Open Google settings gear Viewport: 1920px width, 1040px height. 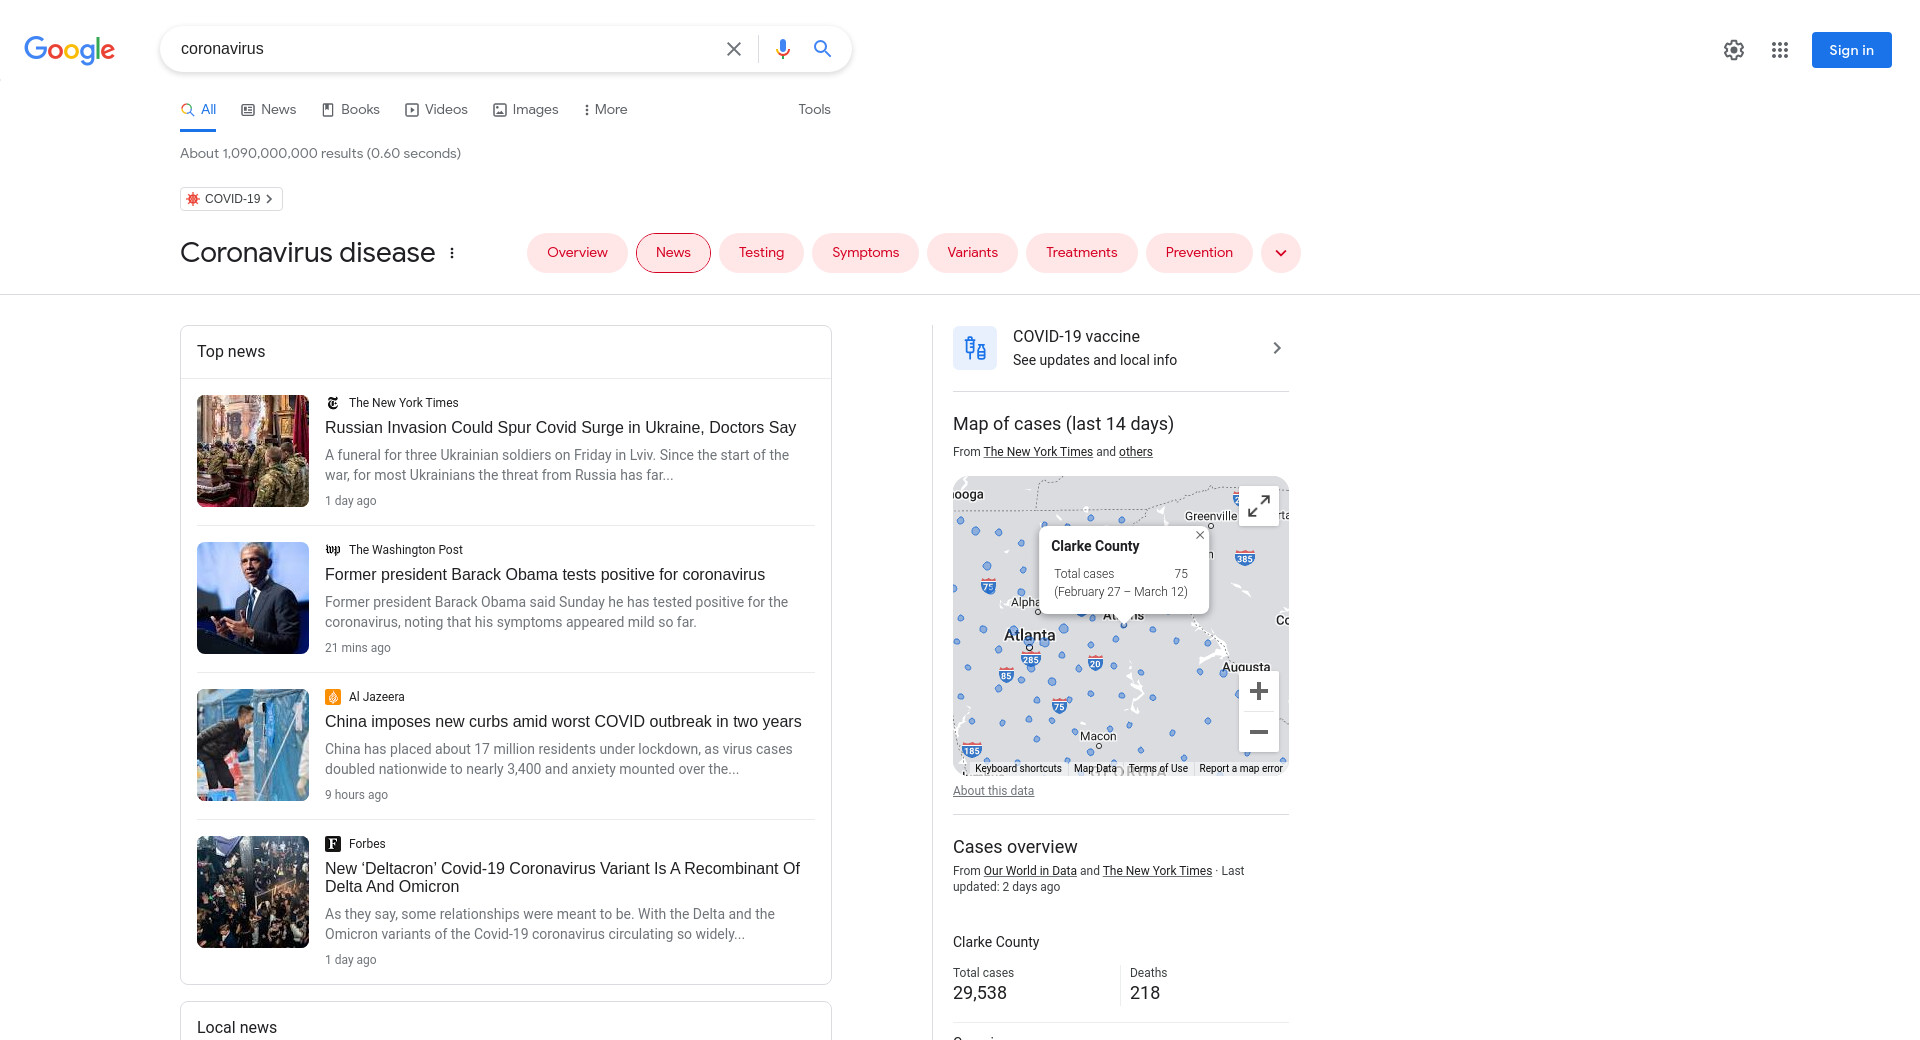point(1733,50)
